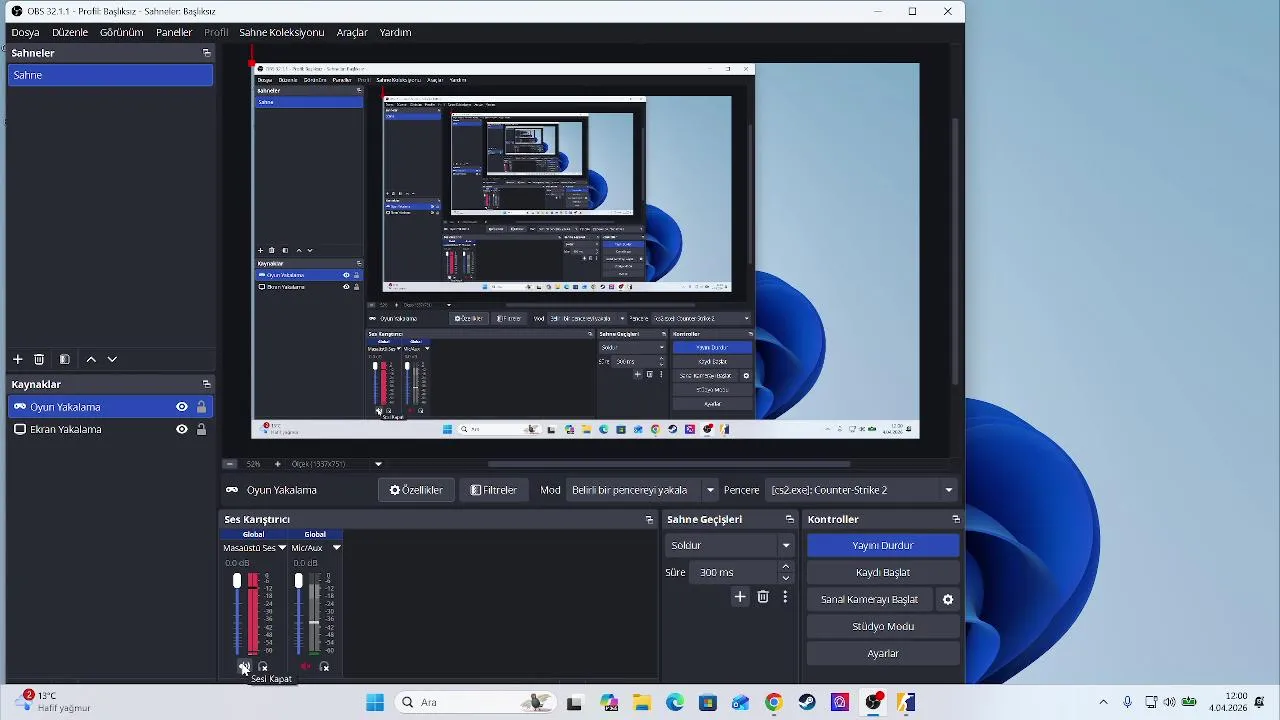Open virtual camera settings gear icon
Image resolution: width=1280 pixels, height=720 pixels.
pyautogui.click(x=948, y=600)
